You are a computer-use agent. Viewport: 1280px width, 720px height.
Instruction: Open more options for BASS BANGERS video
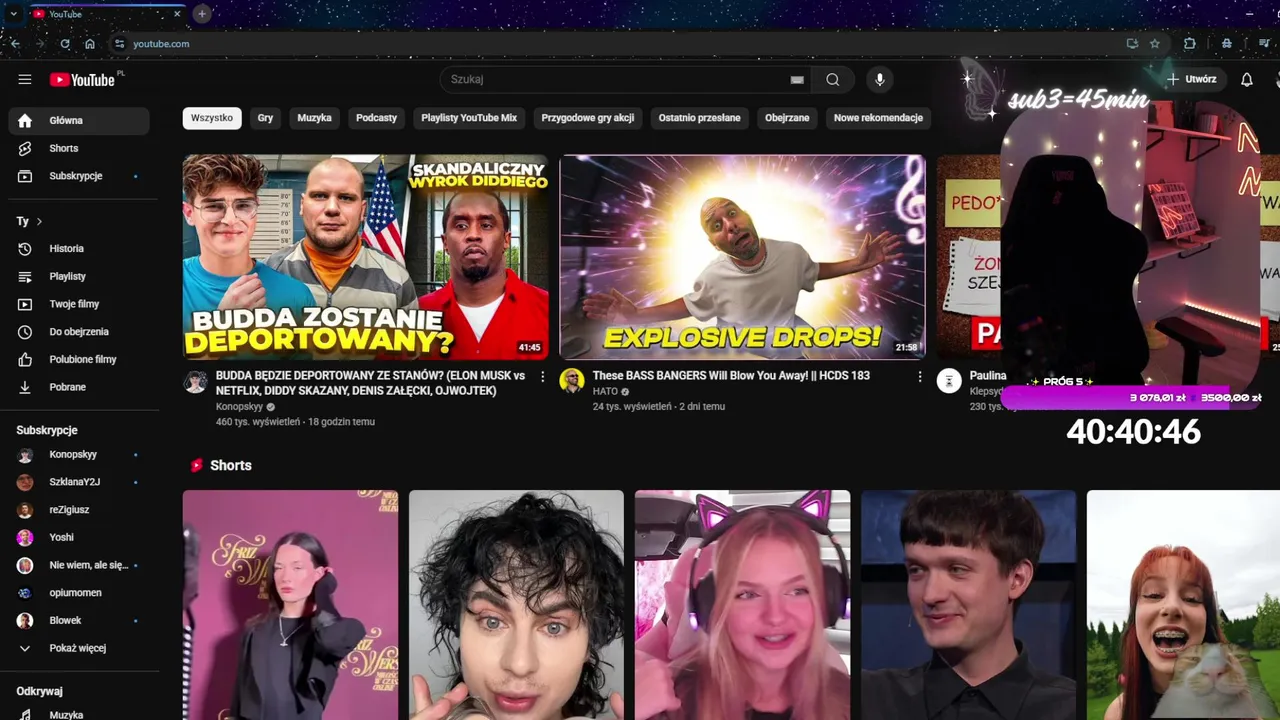pos(920,377)
